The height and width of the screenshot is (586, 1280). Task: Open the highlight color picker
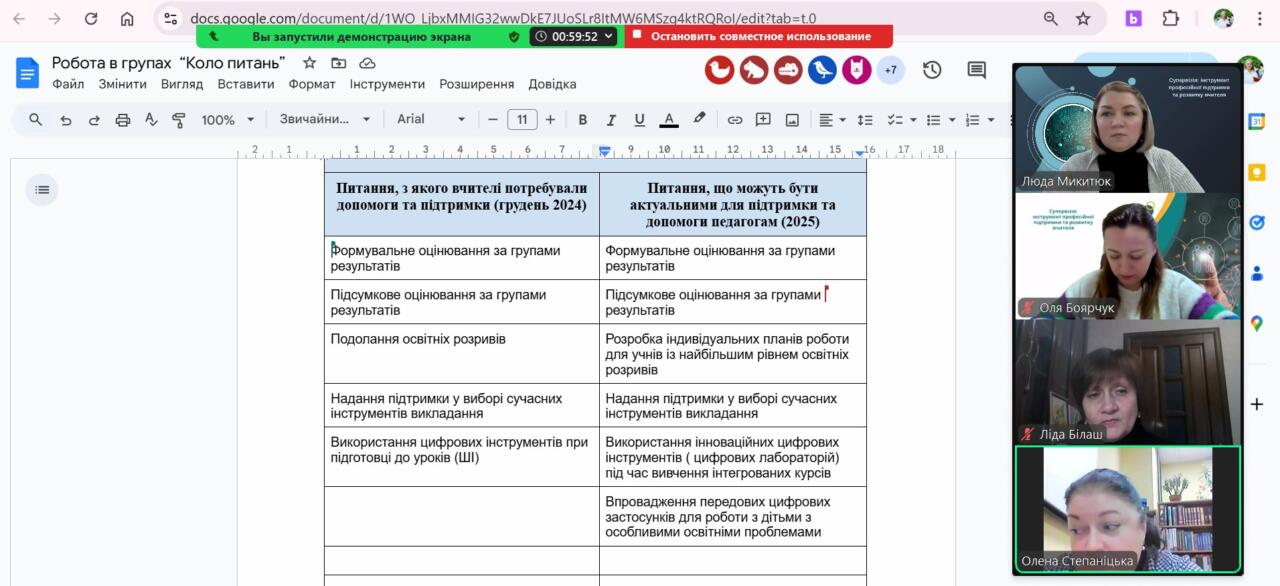tap(699, 120)
